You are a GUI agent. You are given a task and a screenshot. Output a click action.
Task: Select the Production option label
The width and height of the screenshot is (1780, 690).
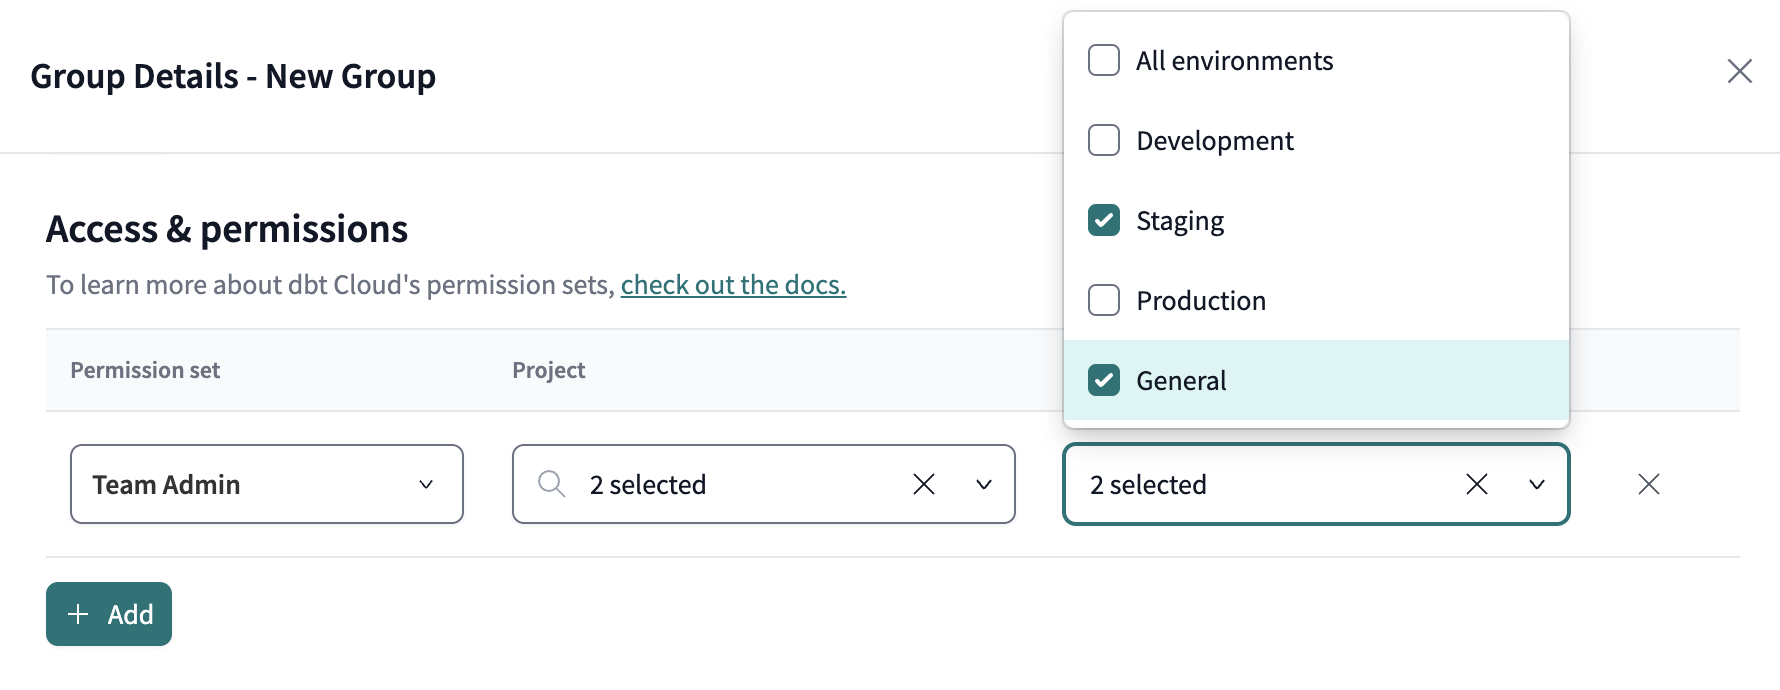[x=1201, y=301]
